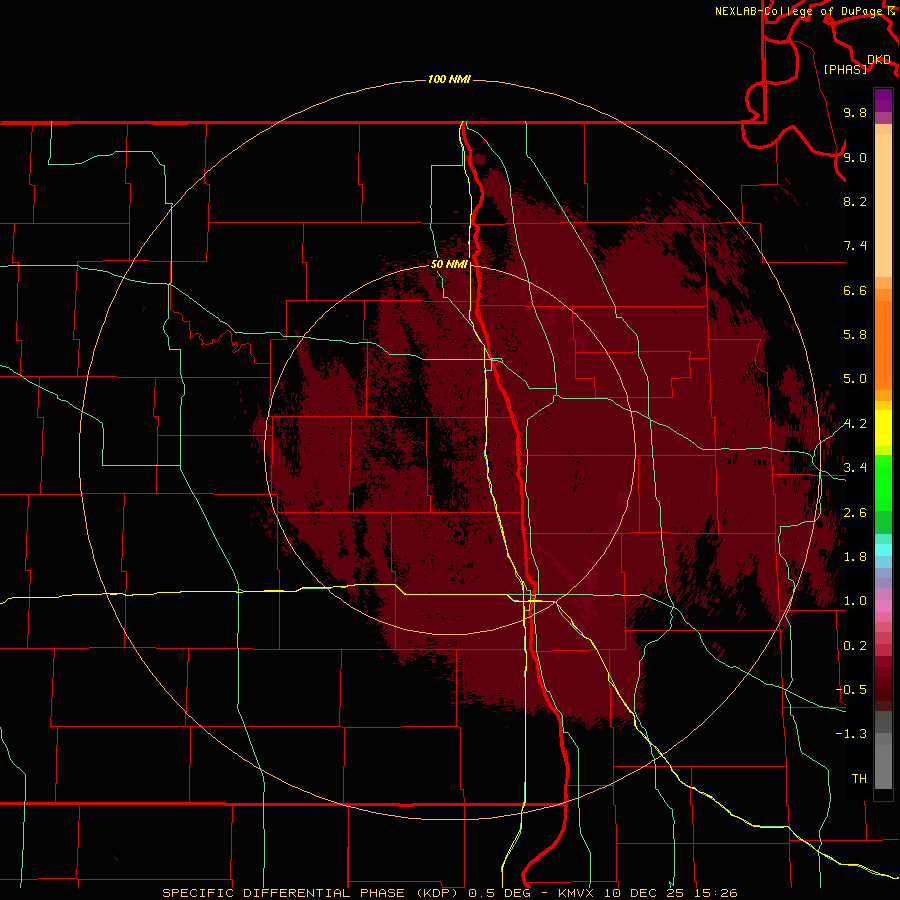Click the 0.2 legend value
Image resolution: width=900 pixels, height=900 pixels.
click(x=855, y=646)
